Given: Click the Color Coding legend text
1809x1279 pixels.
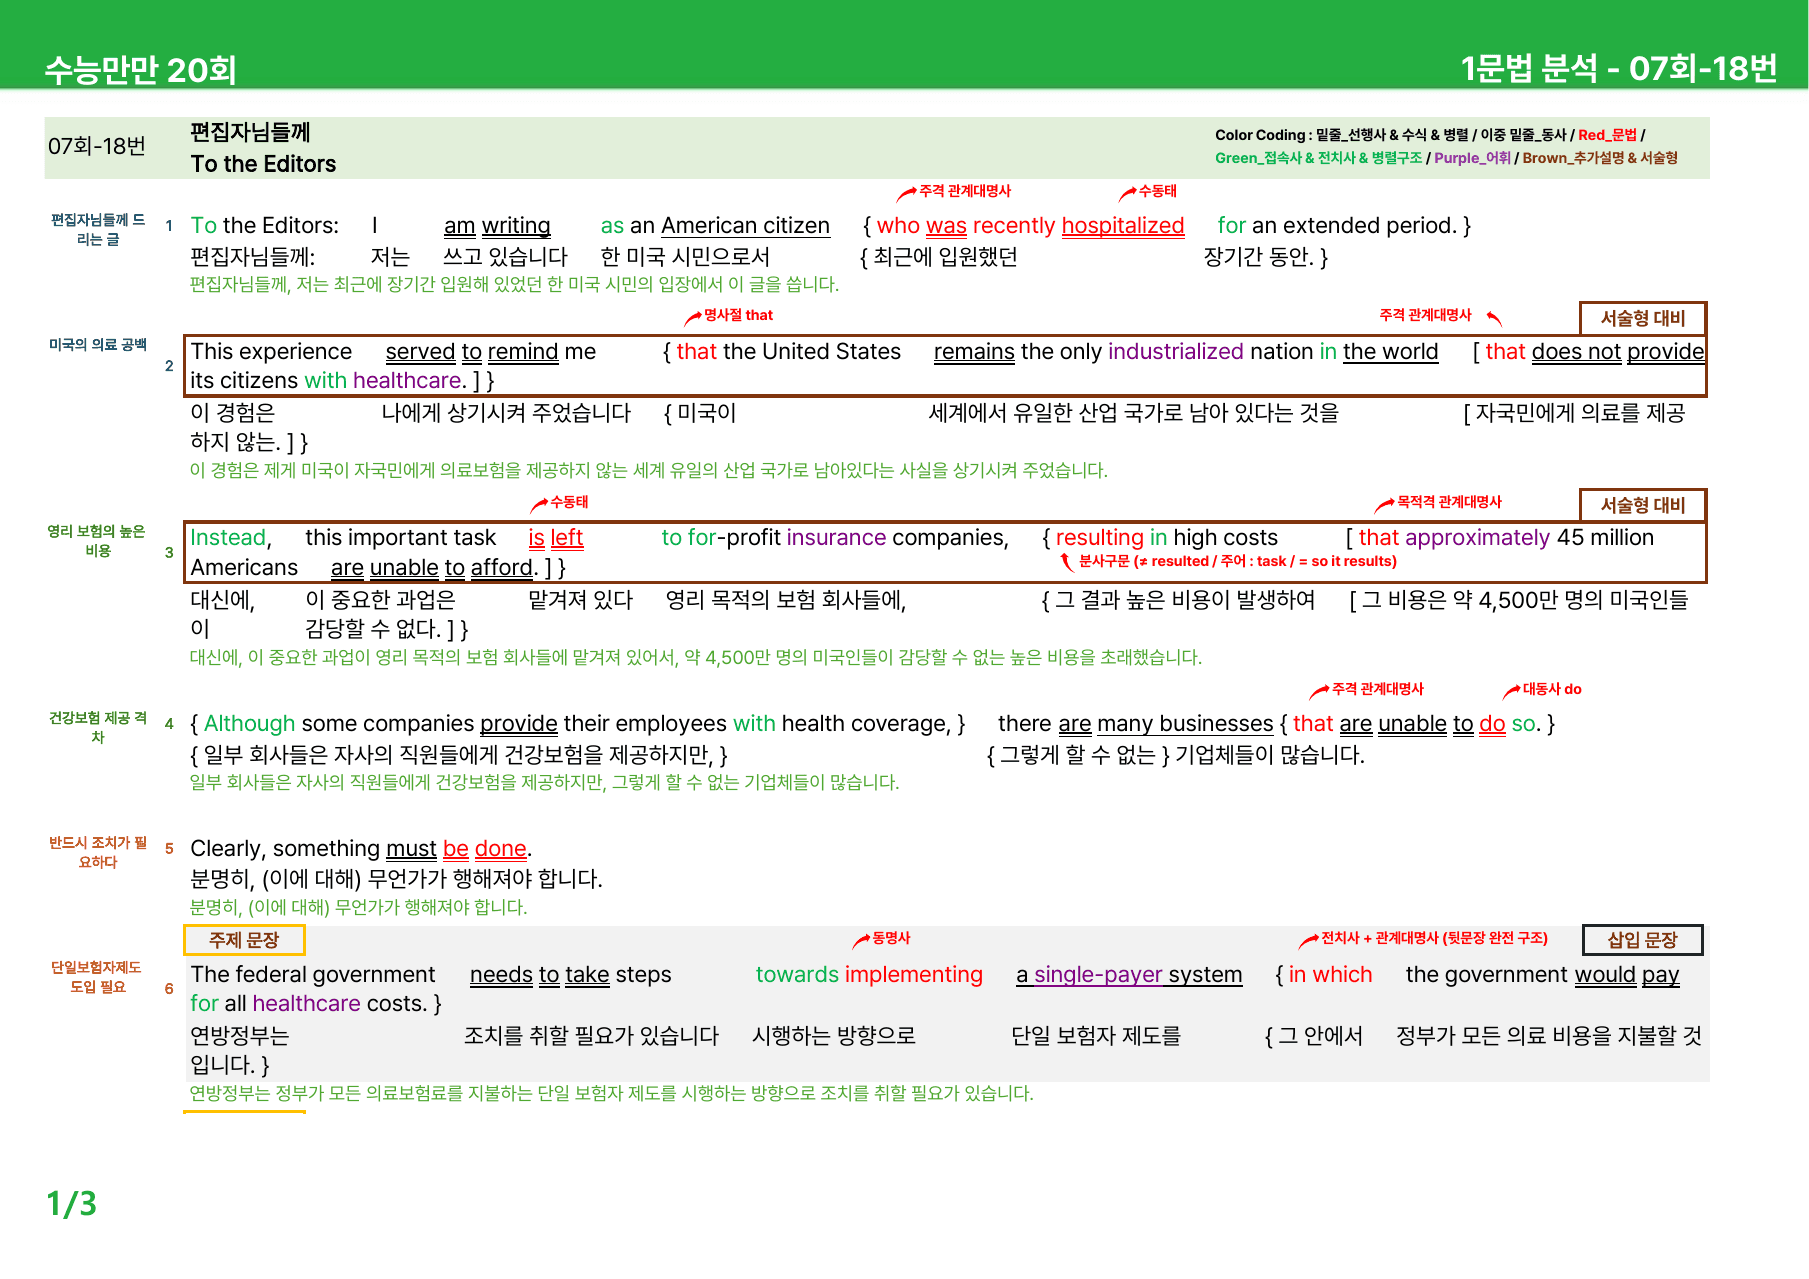Looking at the screenshot, I should pos(1446,146).
